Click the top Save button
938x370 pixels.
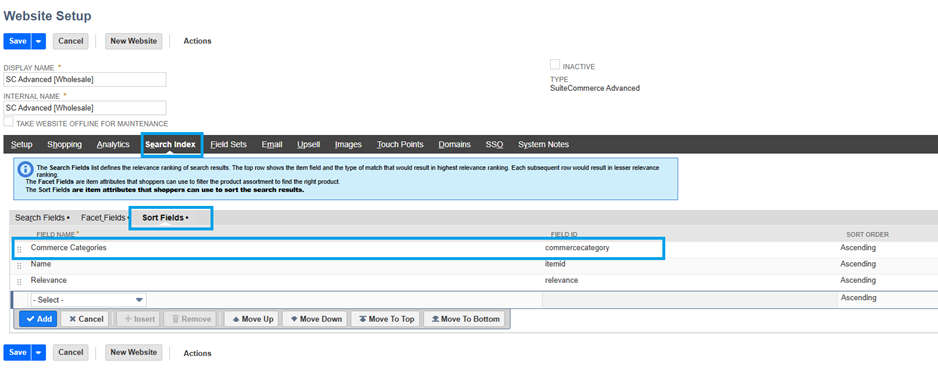click(17, 41)
